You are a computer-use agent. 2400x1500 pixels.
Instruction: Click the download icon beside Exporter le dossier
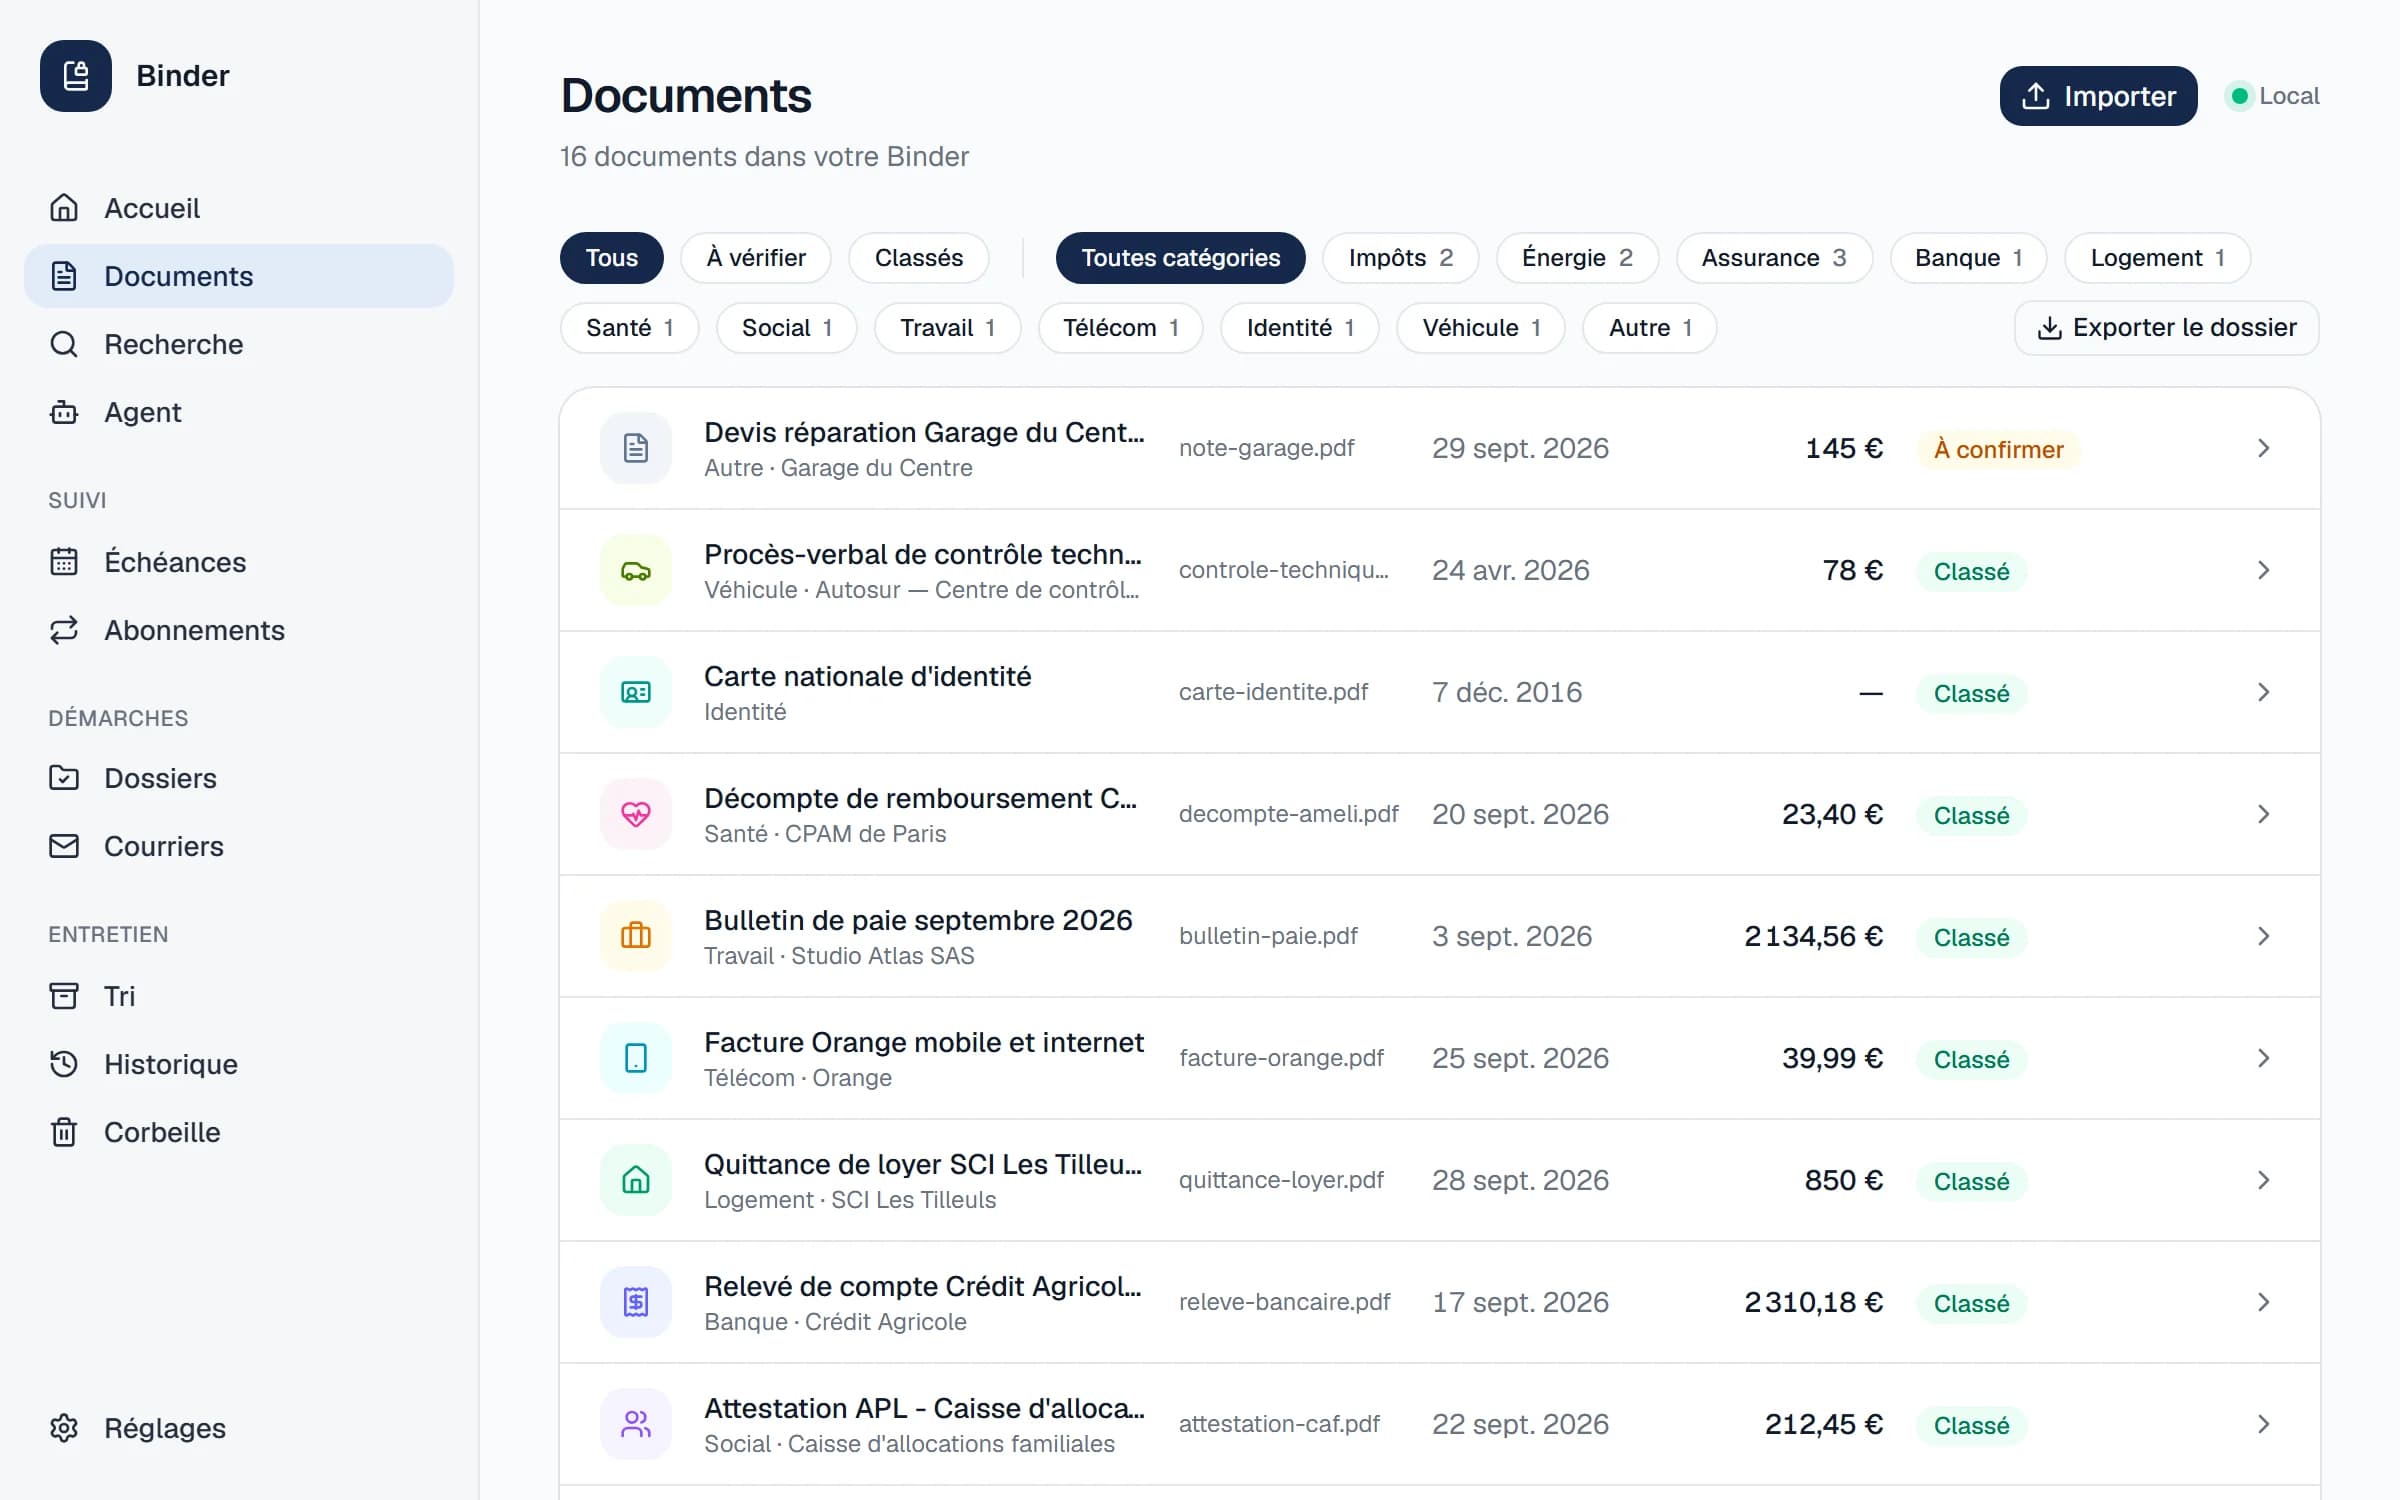(2050, 328)
